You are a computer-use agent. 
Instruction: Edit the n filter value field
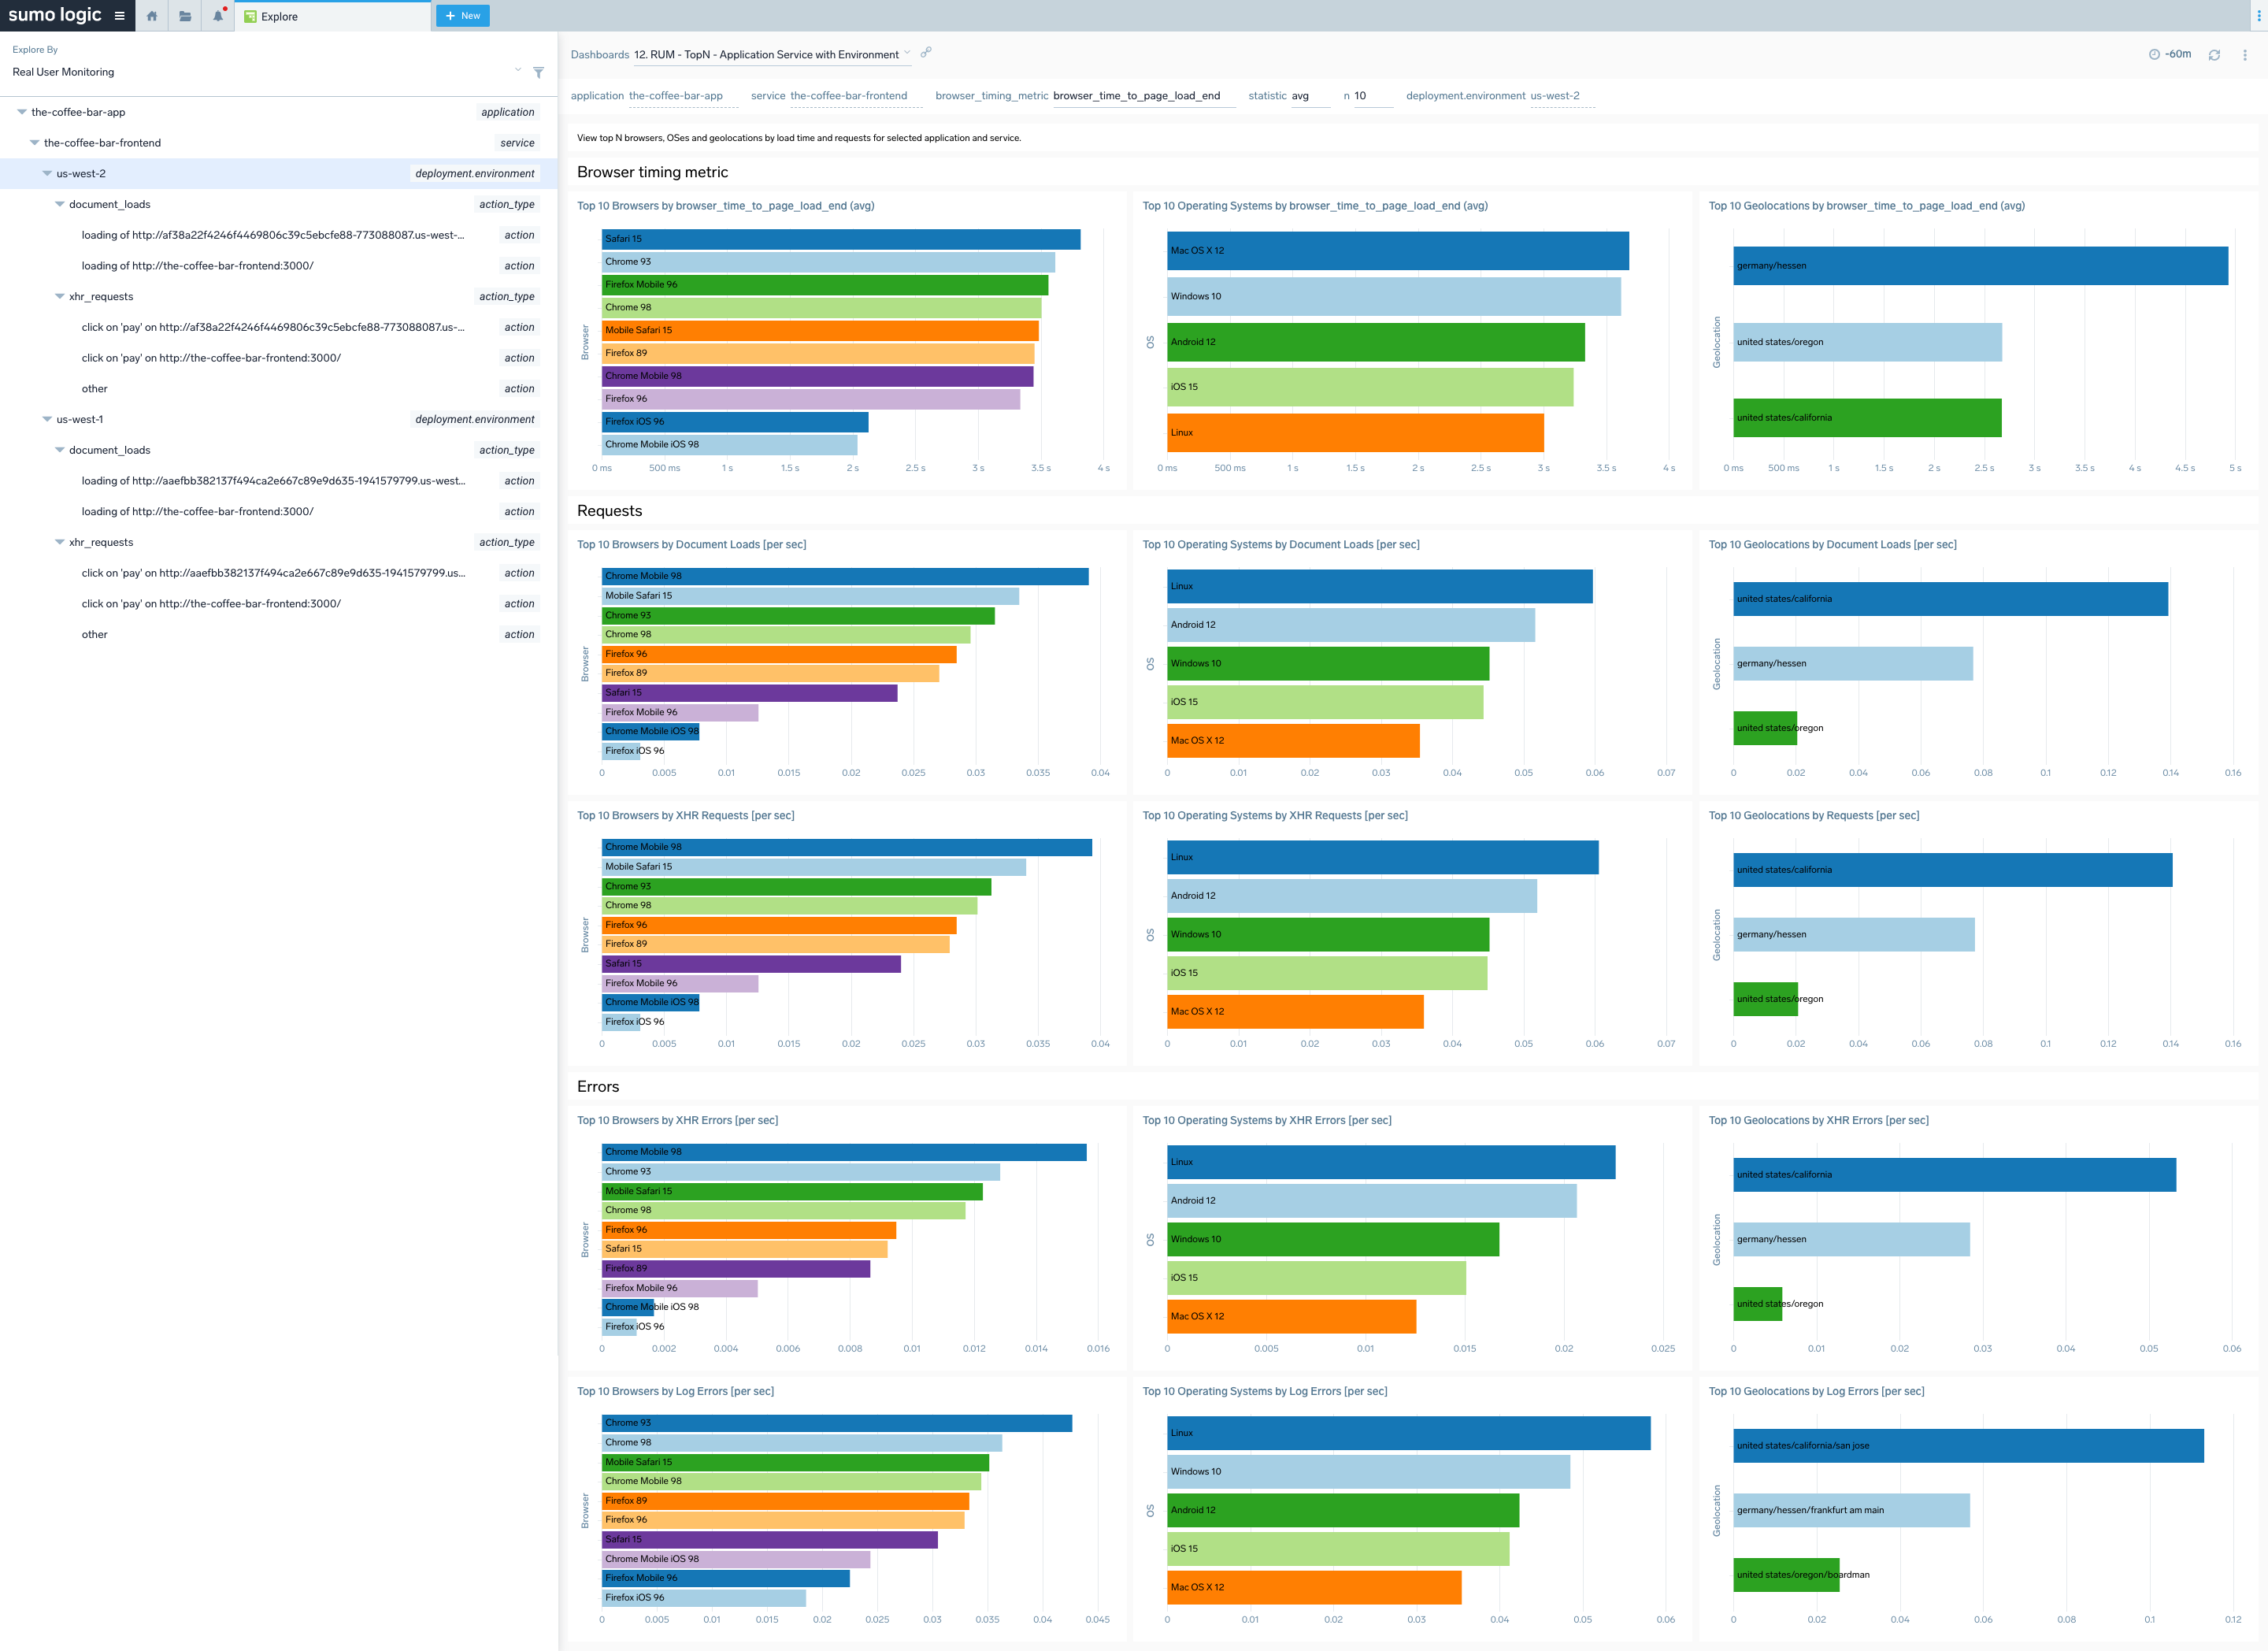tap(1371, 96)
